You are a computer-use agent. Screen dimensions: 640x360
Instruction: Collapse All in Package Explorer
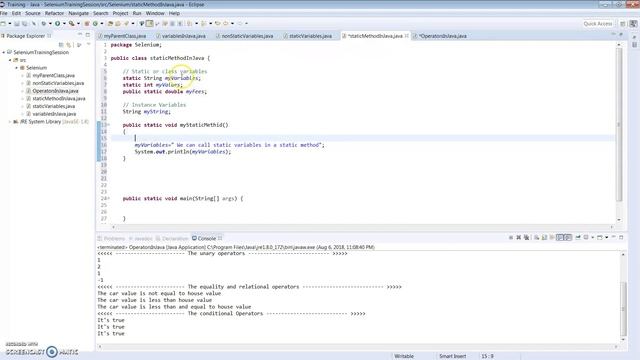point(61,44)
